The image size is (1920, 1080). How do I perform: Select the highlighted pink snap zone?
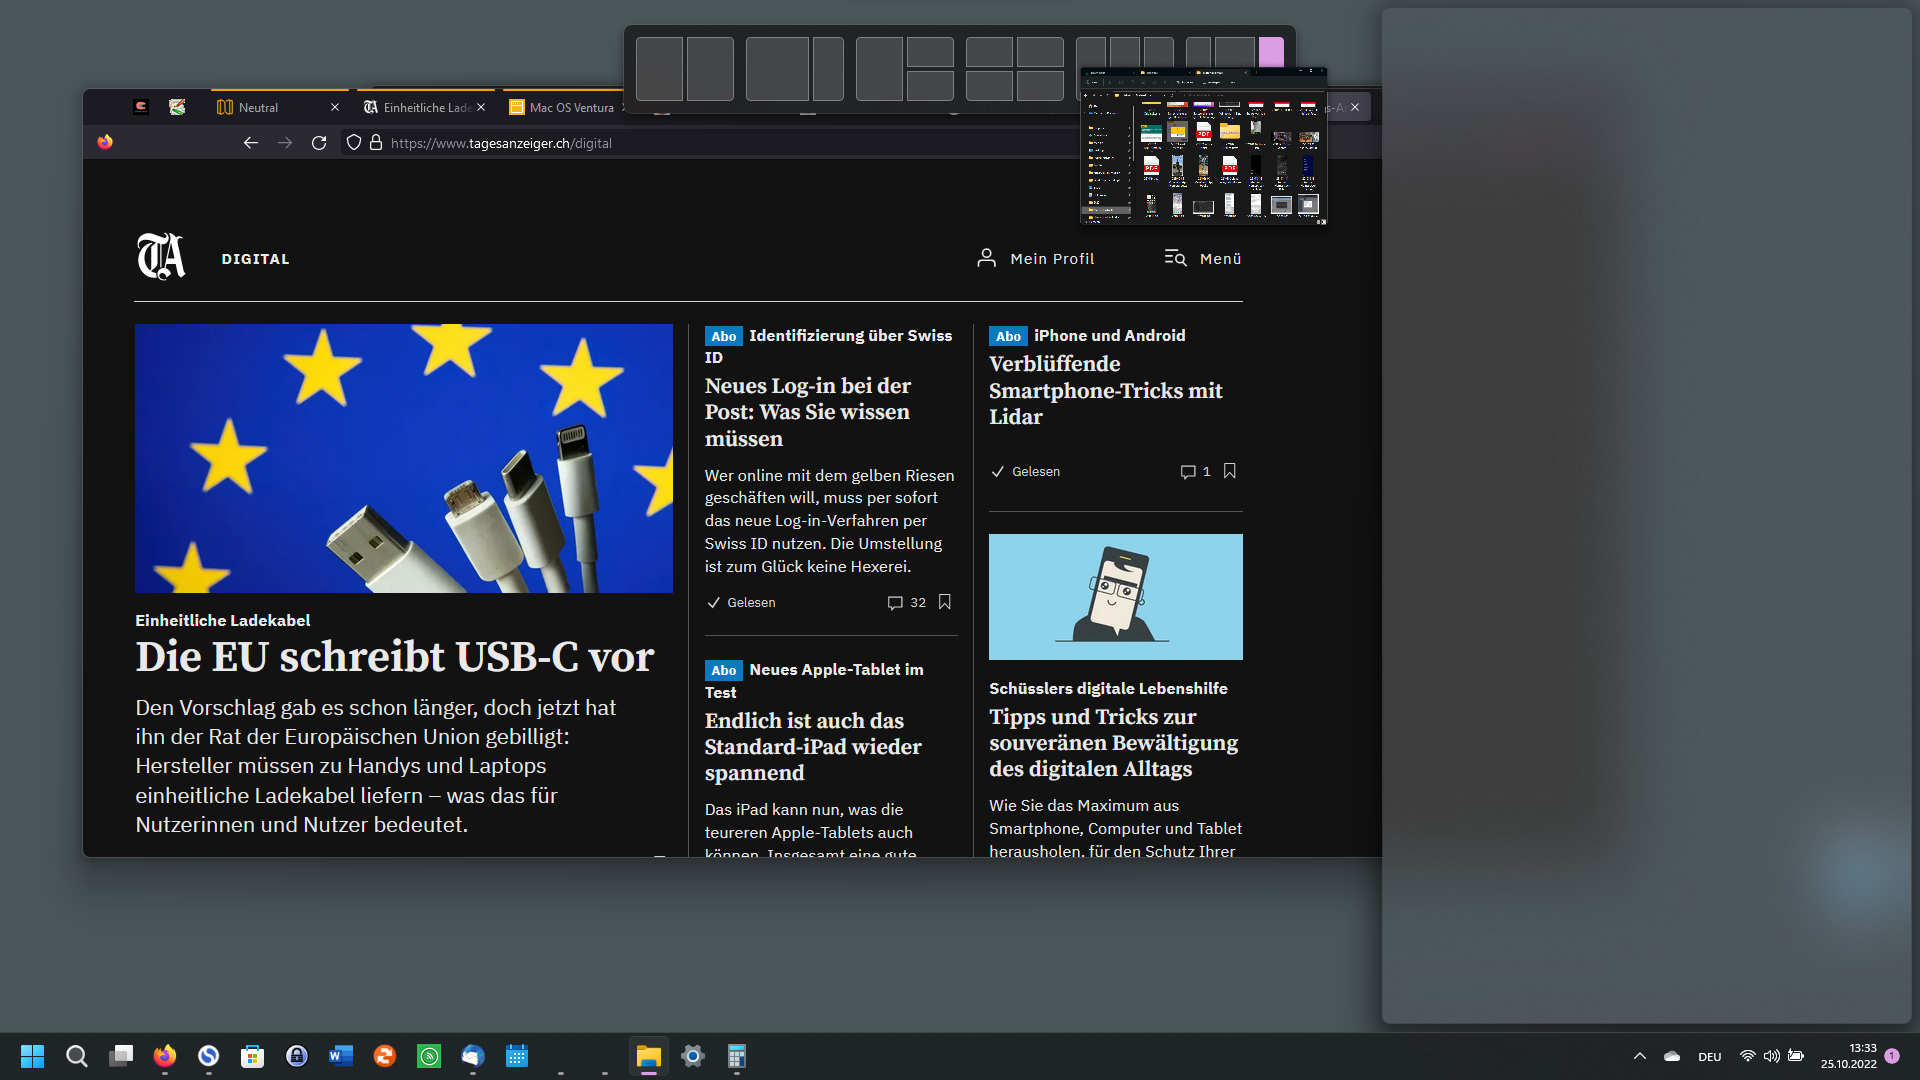coord(1271,53)
